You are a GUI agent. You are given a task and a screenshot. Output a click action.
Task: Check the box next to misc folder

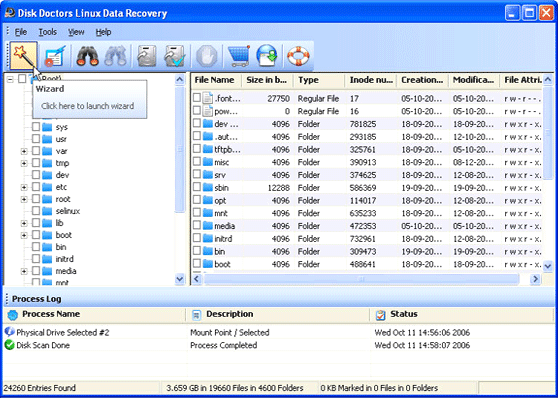coord(197,162)
